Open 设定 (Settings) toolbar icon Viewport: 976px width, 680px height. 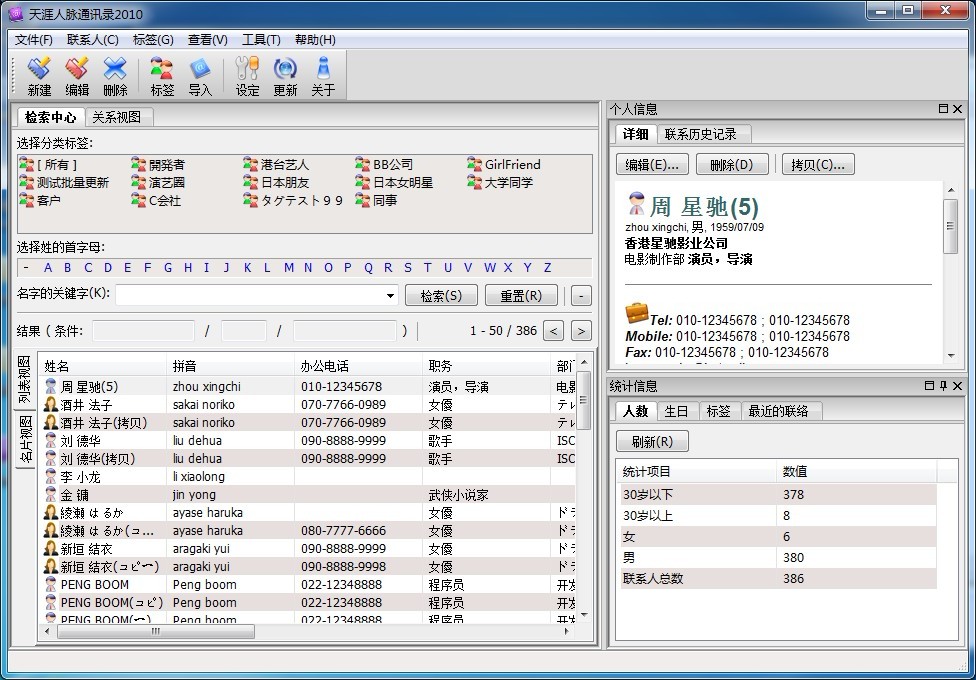pyautogui.click(x=247, y=76)
